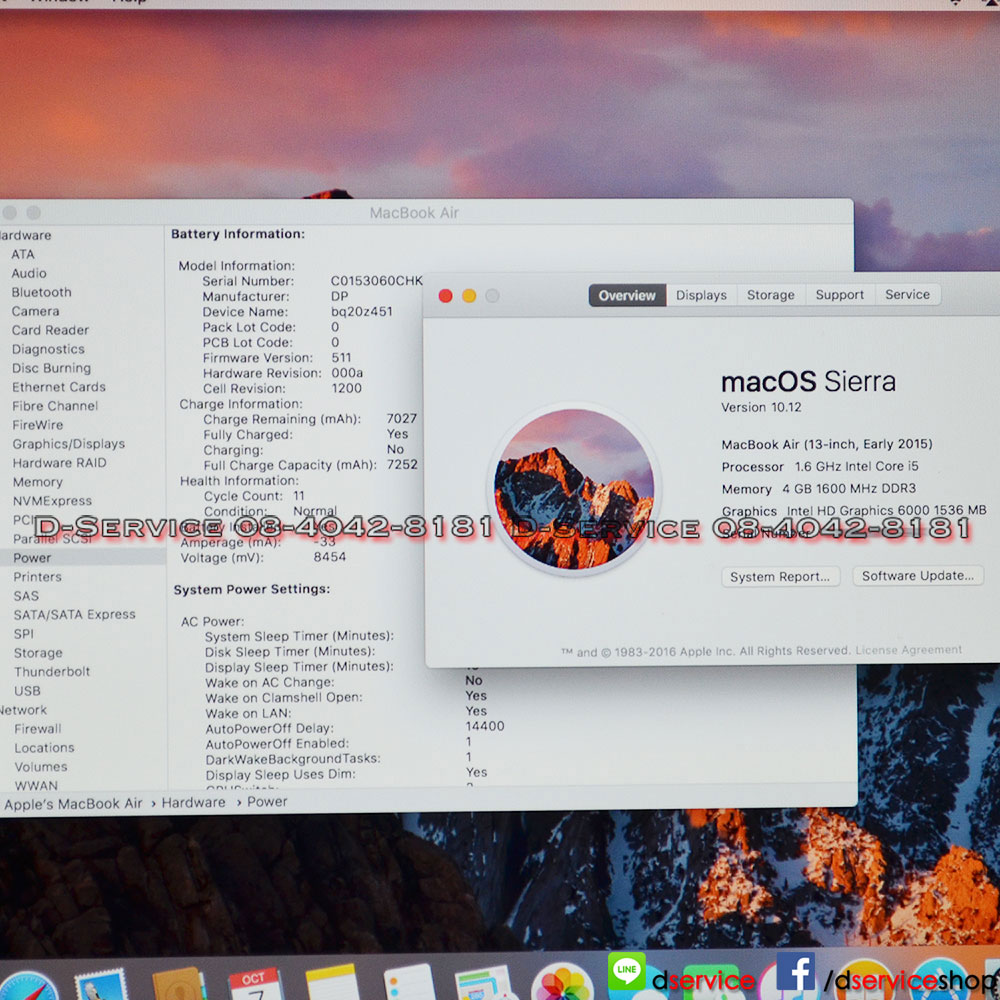Click the Software Update... button
Screen dimensions: 1000x1000
point(918,576)
